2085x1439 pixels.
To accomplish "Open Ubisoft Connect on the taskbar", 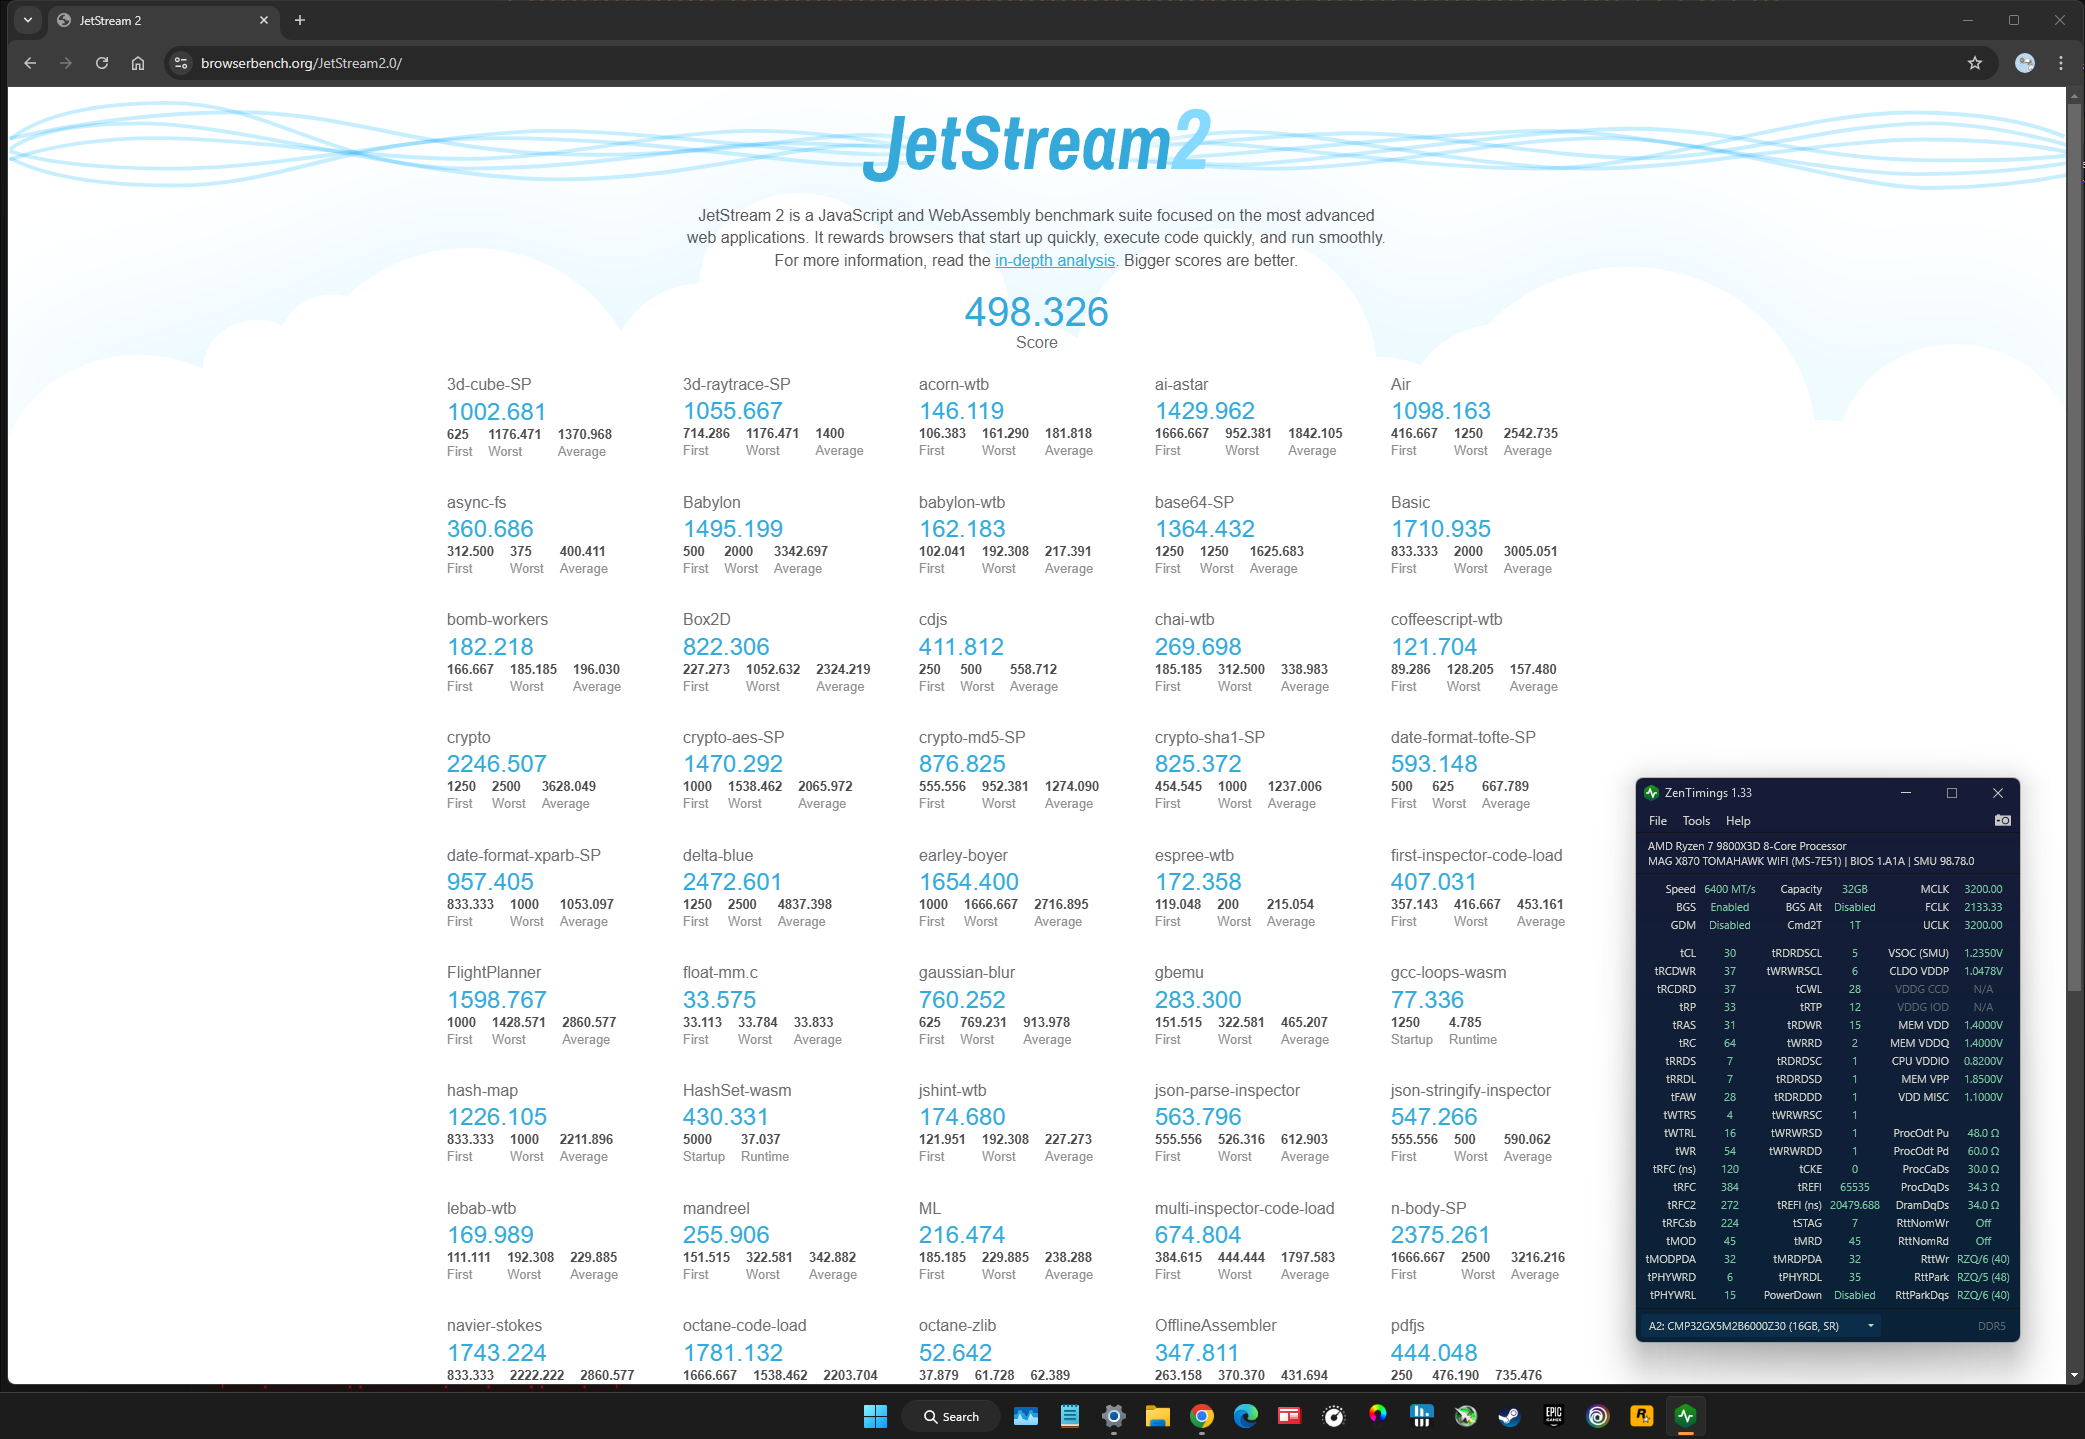I will [x=1597, y=1416].
